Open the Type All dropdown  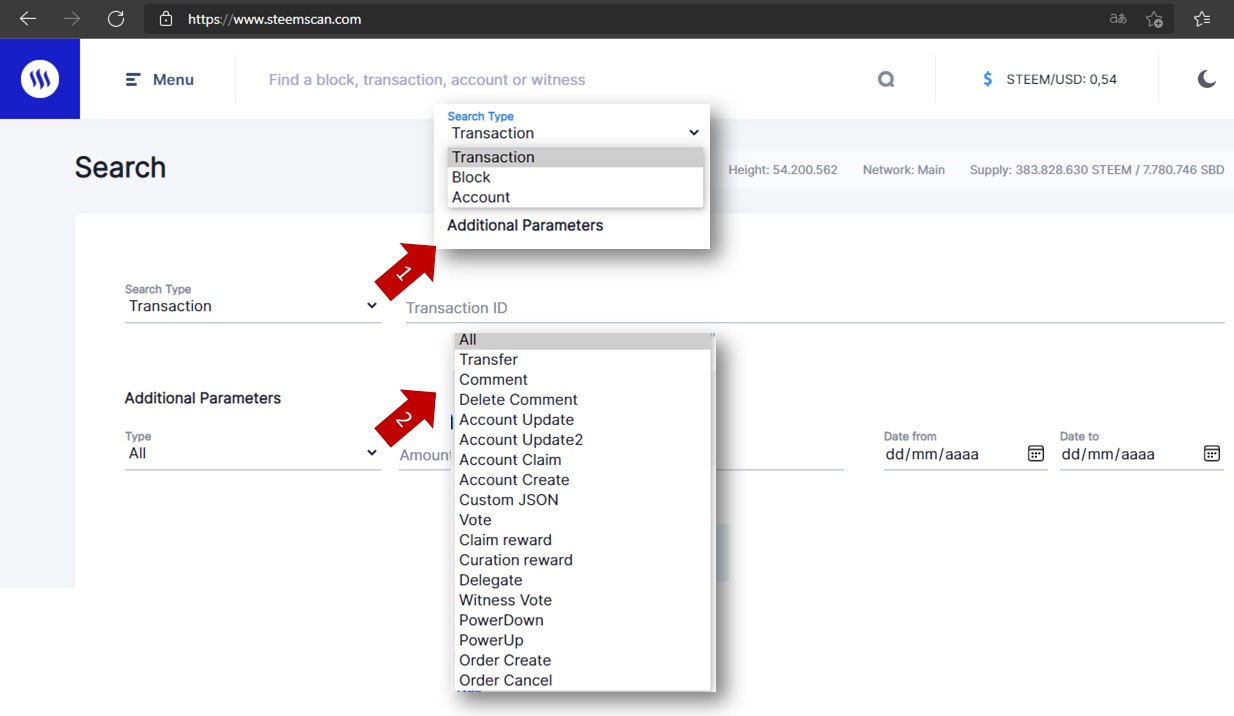252,453
